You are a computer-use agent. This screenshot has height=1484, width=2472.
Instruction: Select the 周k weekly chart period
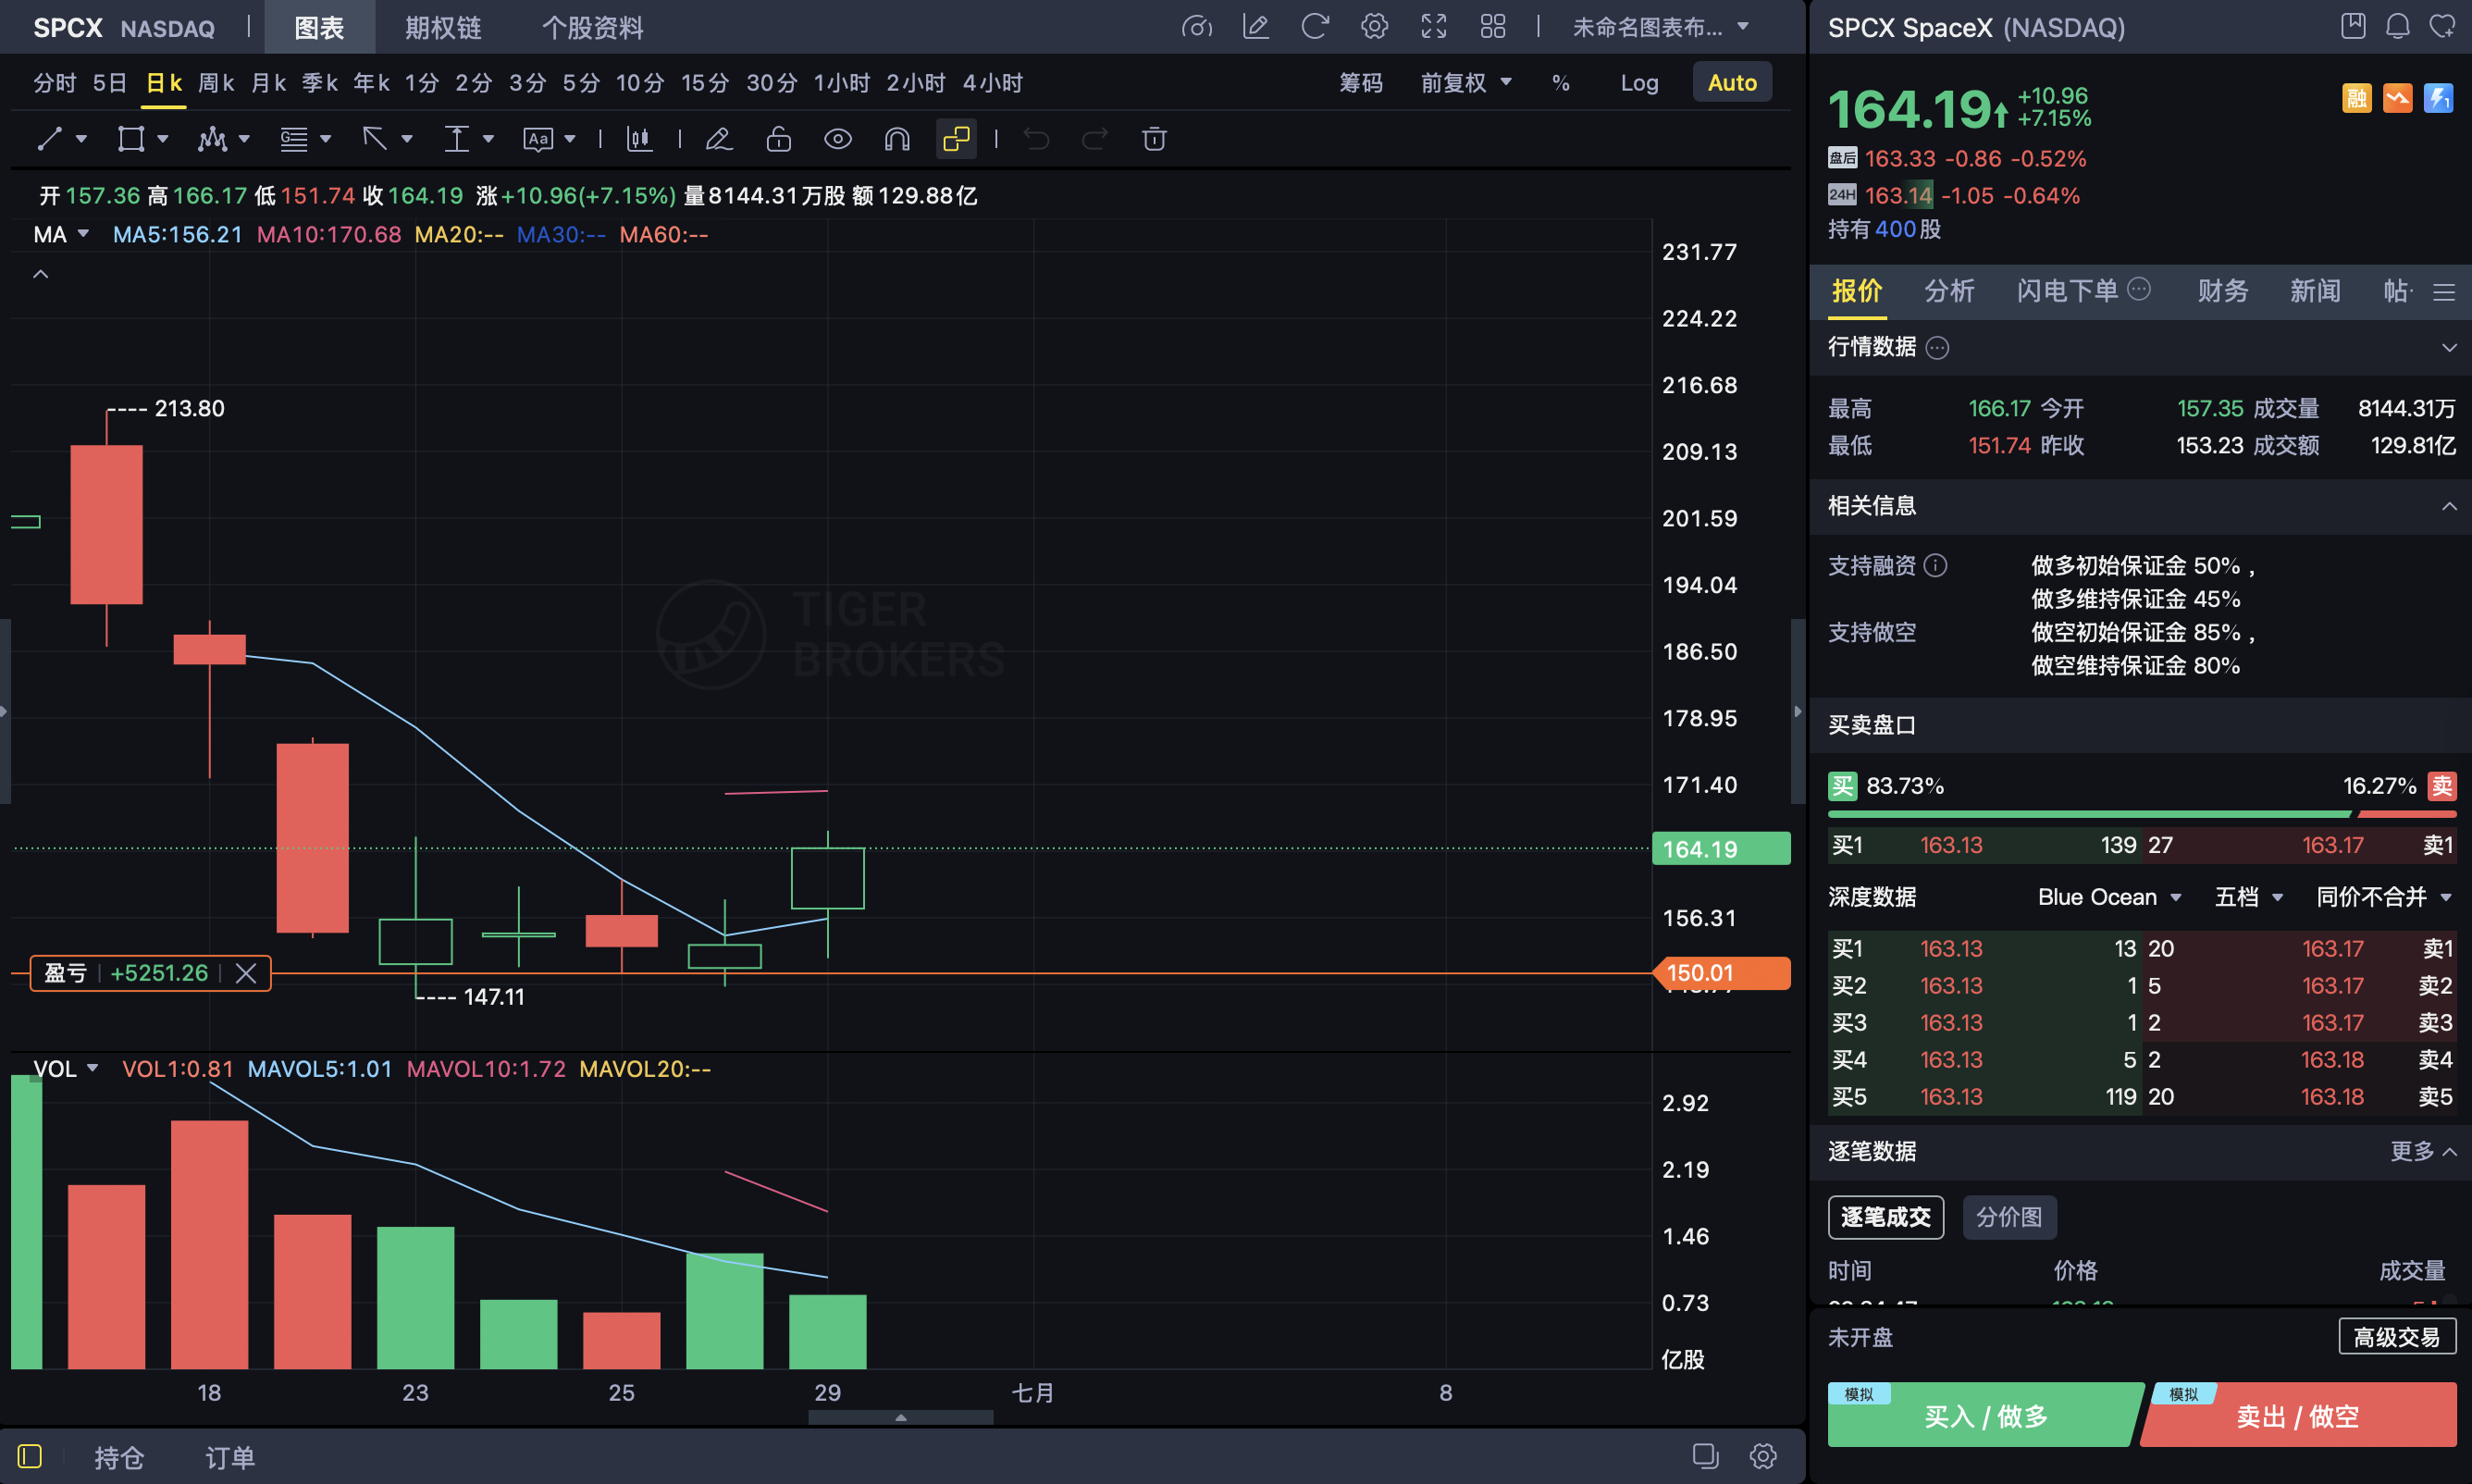[216, 83]
